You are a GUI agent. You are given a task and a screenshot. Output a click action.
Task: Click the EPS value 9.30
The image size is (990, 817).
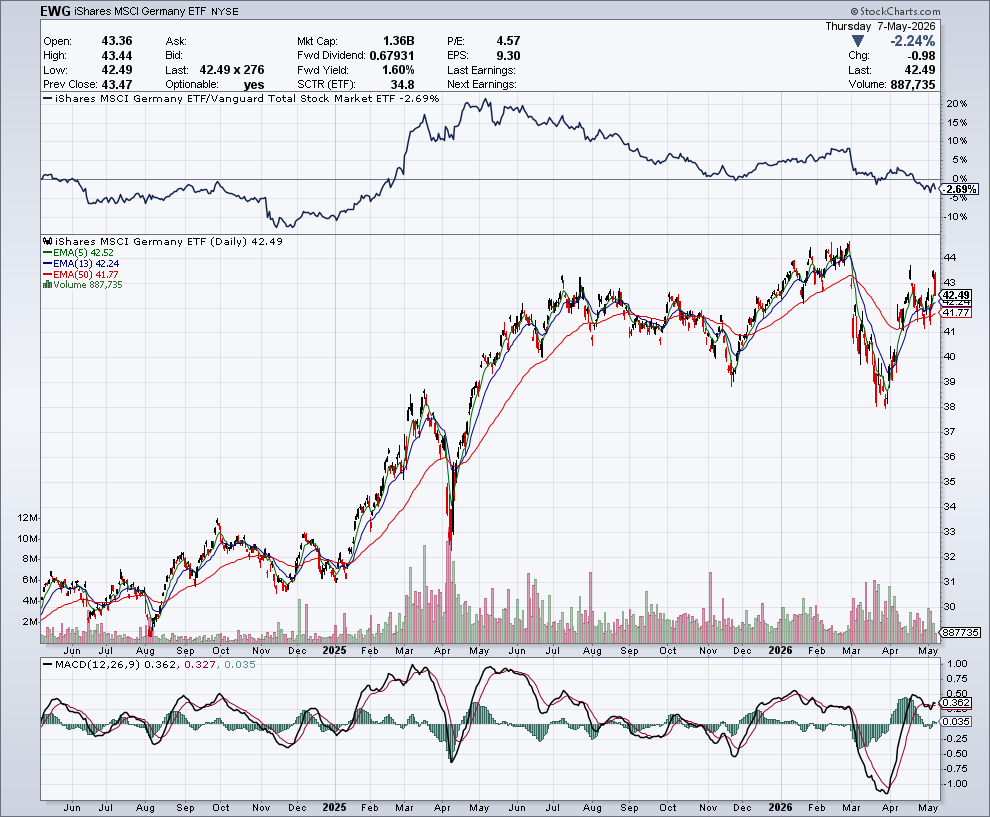[508, 56]
